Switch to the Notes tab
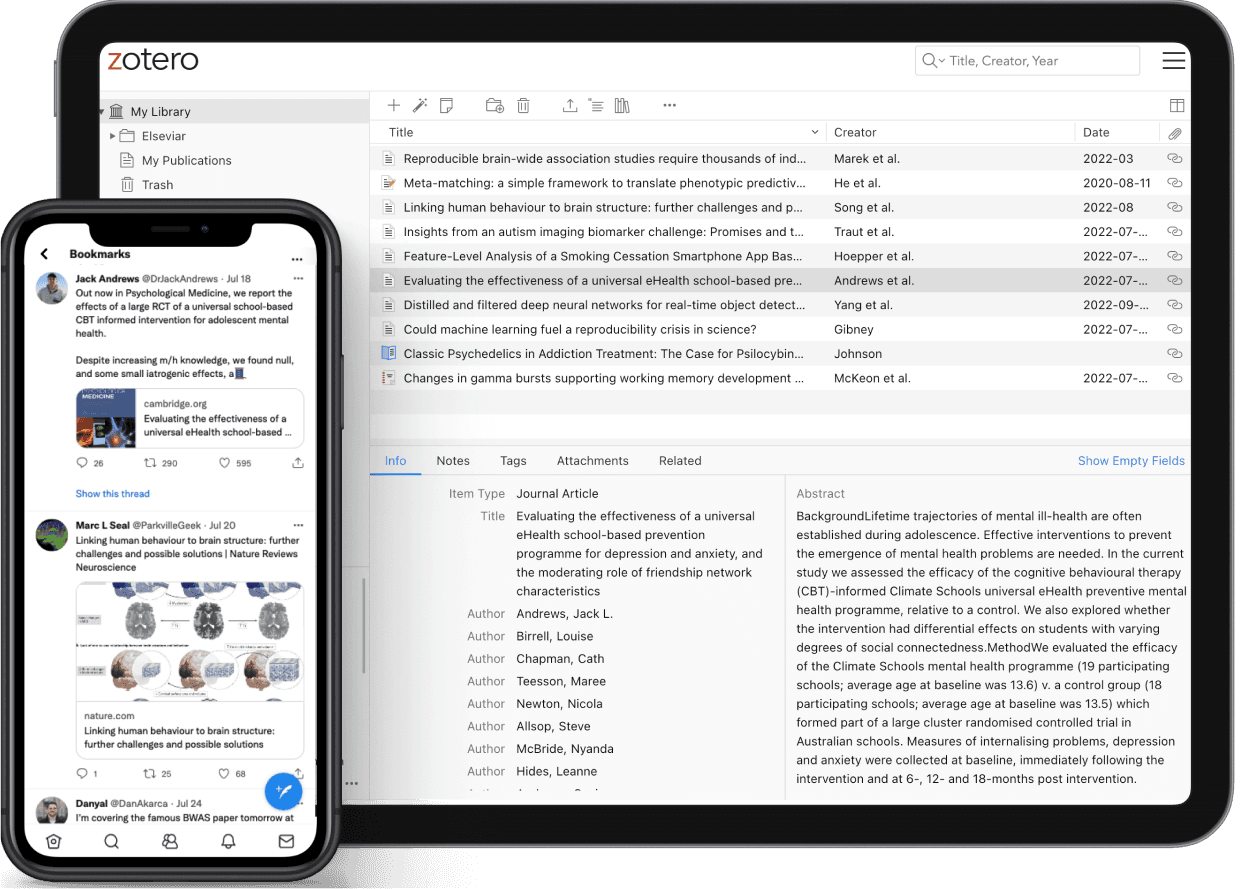Viewport: 1252px width, 889px height. pyautogui.click(x=453, y=461)
